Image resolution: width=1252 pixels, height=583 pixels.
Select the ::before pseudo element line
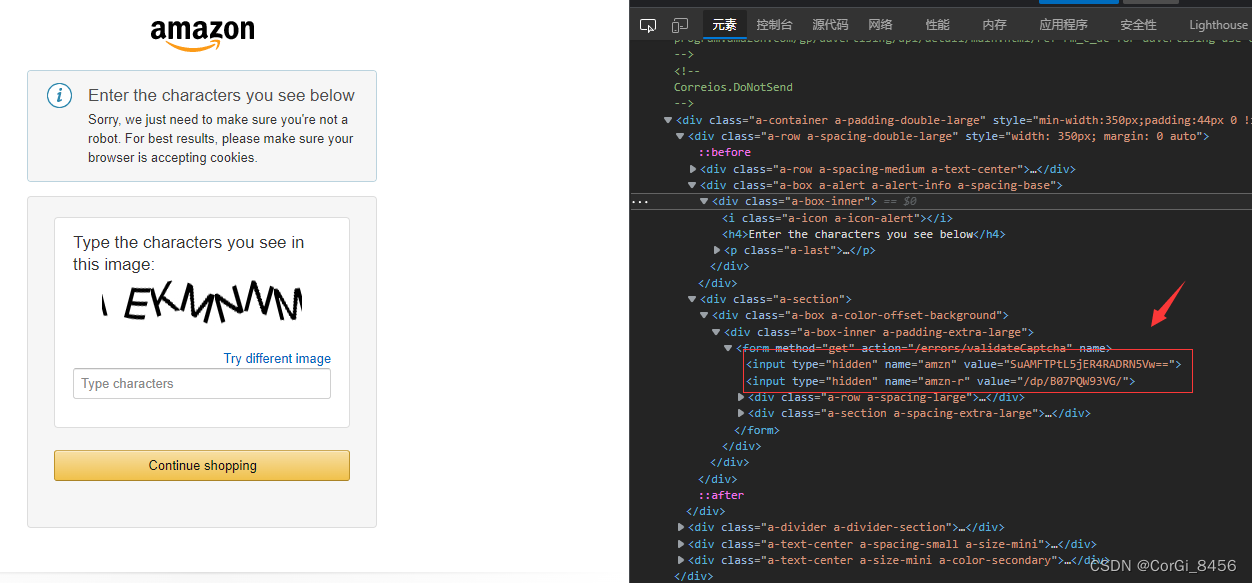(724, 152)
